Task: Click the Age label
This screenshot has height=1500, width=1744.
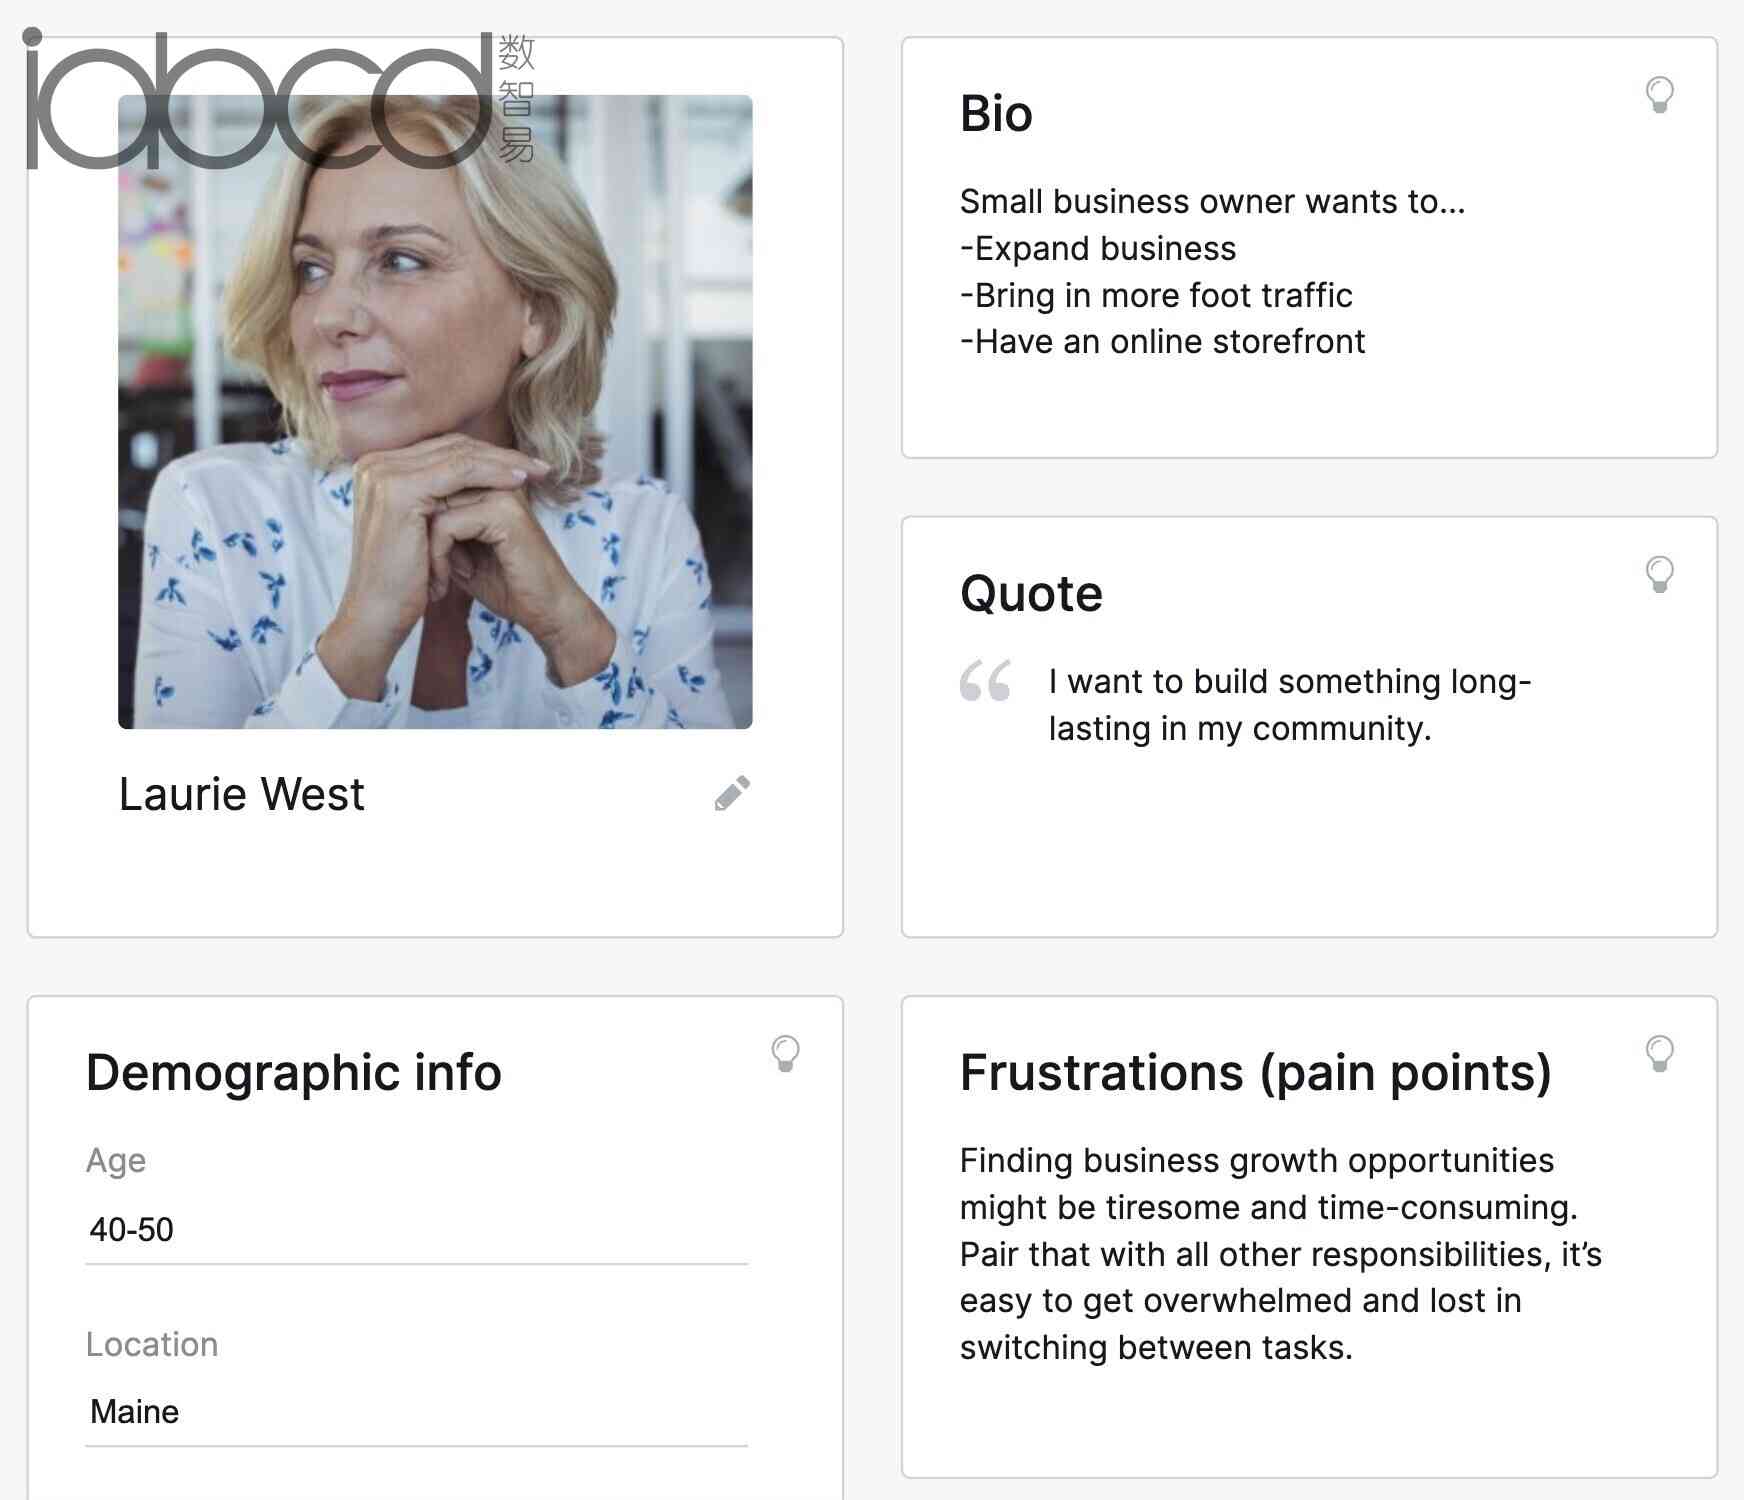Action: pyautogui.click(x=116, y=1161)
